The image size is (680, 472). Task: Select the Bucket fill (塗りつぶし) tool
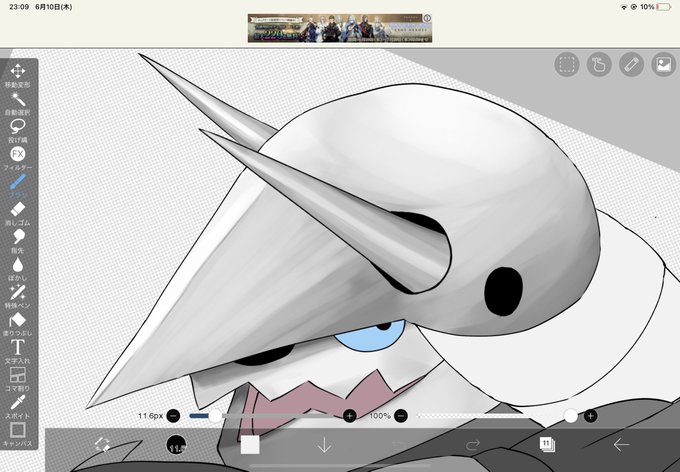point(17,324)
